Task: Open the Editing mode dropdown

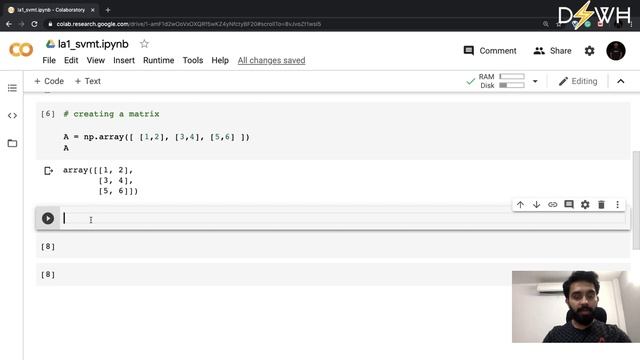Action: [x=578, y=81]
